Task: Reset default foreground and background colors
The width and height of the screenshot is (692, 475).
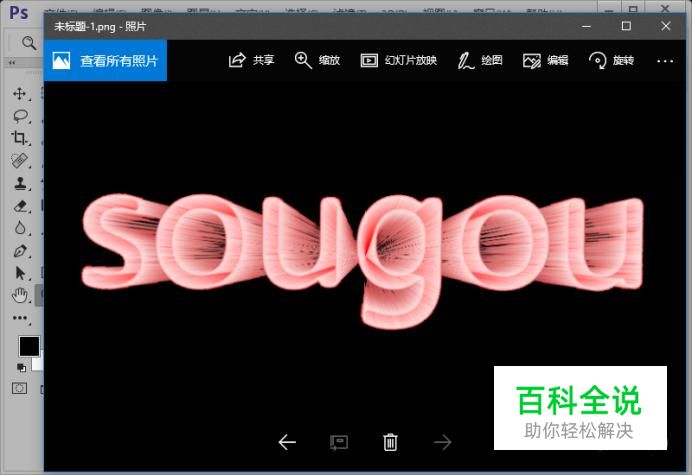Action: pos(21,367)
